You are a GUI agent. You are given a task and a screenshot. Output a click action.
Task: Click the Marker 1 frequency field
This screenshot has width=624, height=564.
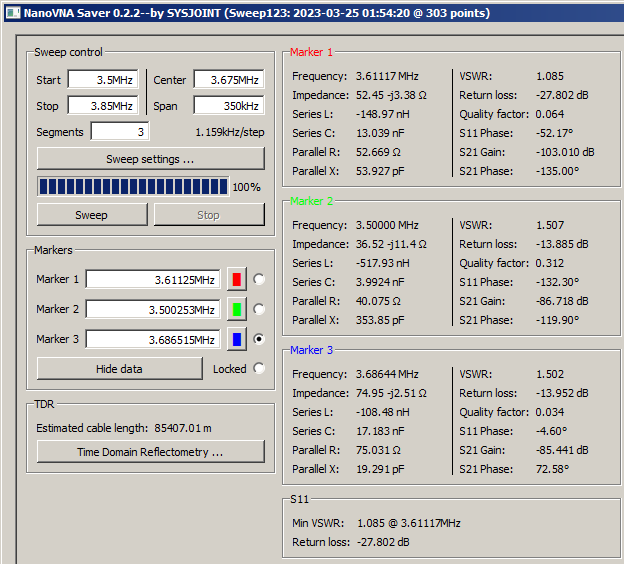pyautogui.click(x=153, y=279)
